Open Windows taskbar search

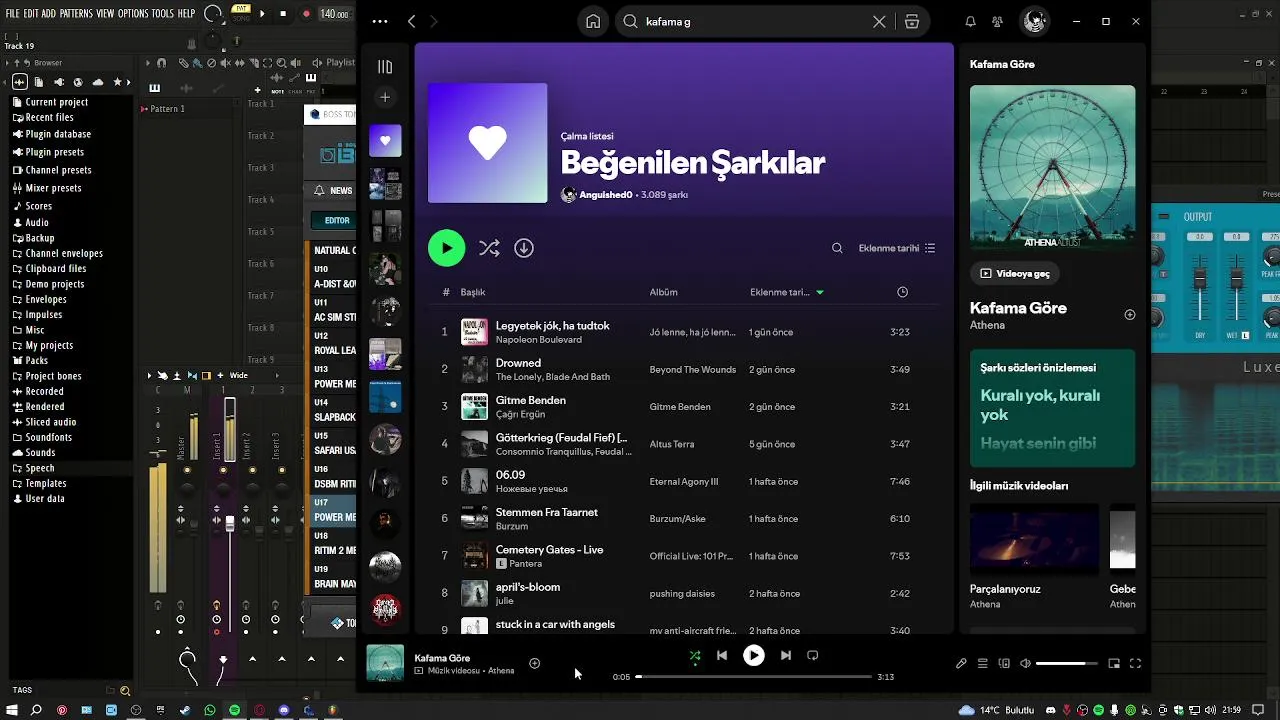click(36, 710)
